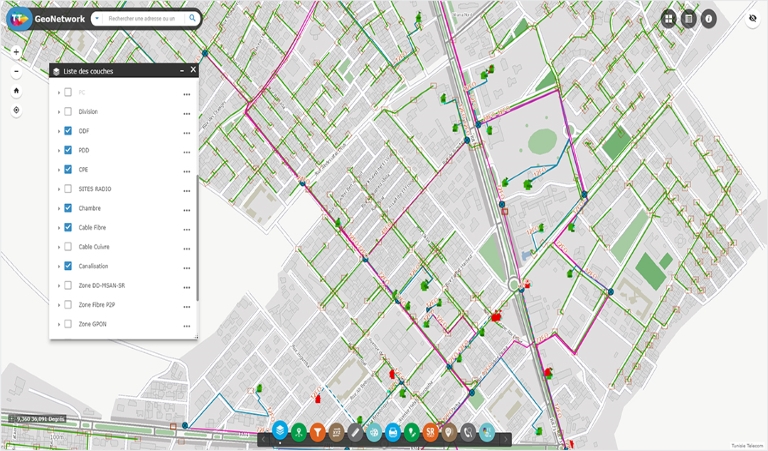The height and width of the screenshot is (451, 768).
Task: Open the print map tool
Action: [393, 432]
